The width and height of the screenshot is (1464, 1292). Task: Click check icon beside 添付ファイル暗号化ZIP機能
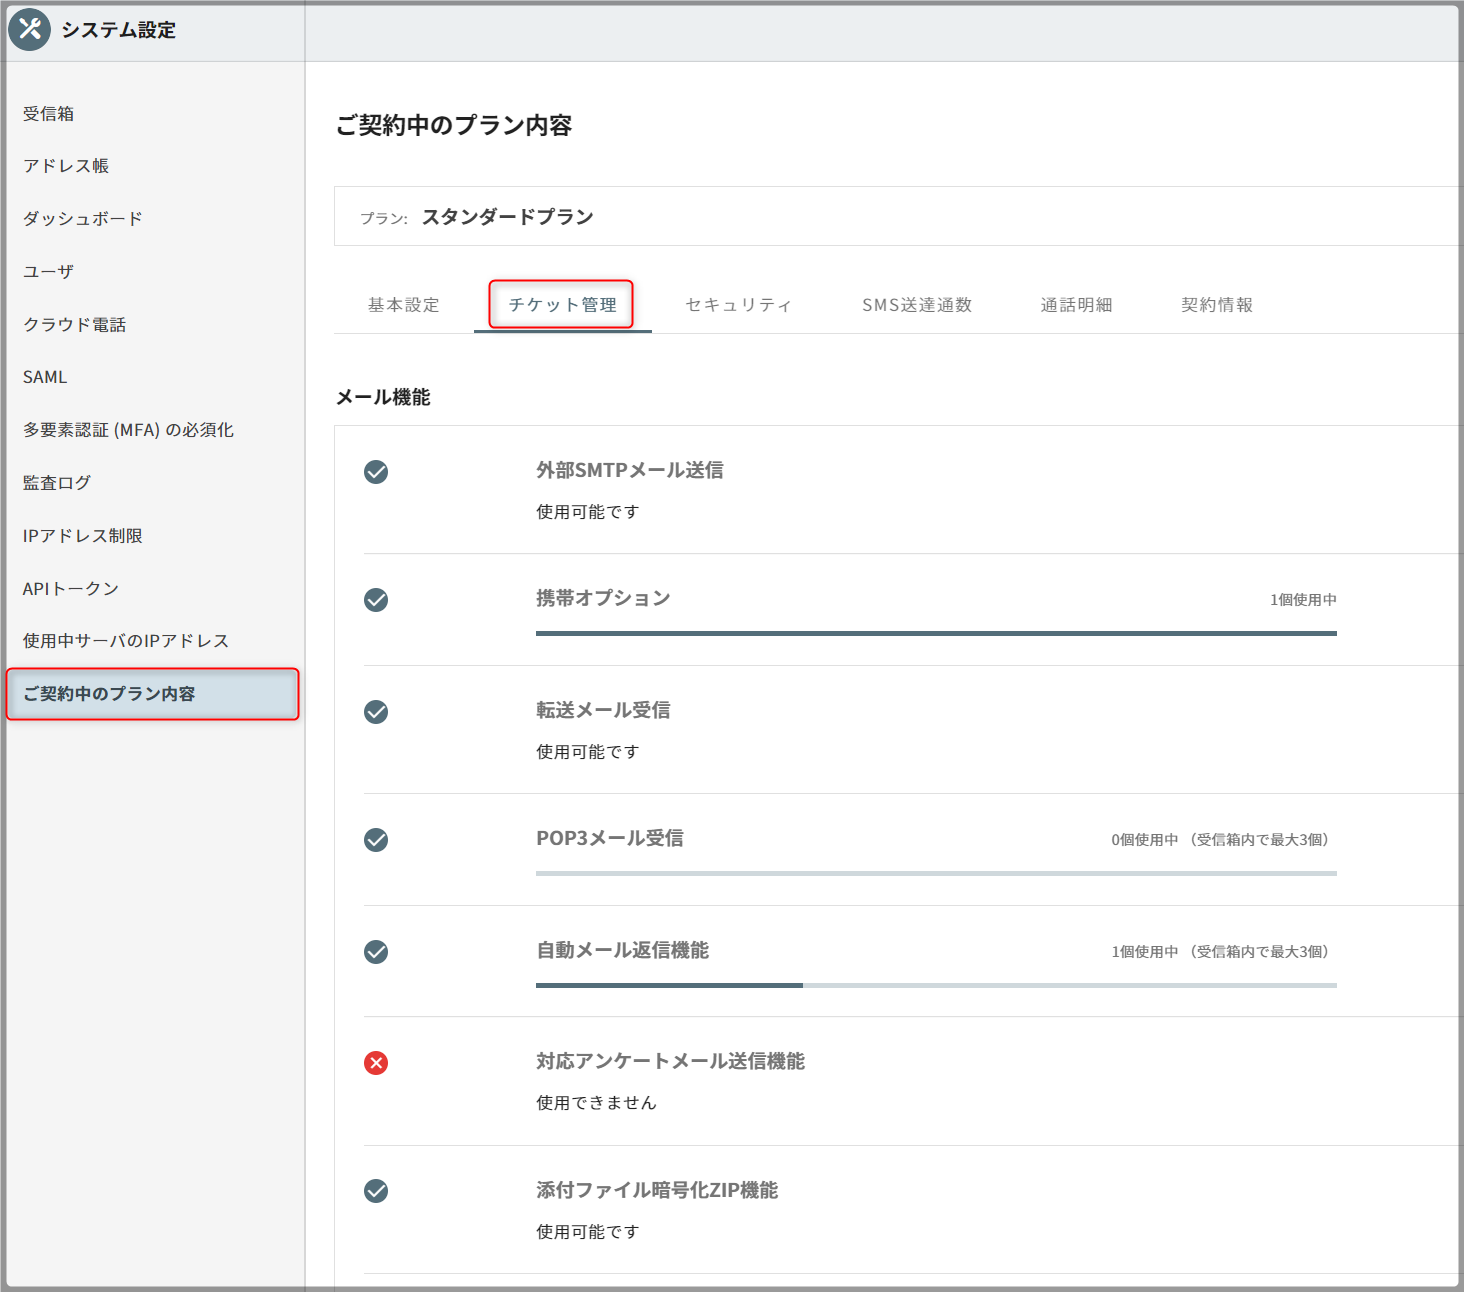pyautogui.click(x=376, y=1191)
